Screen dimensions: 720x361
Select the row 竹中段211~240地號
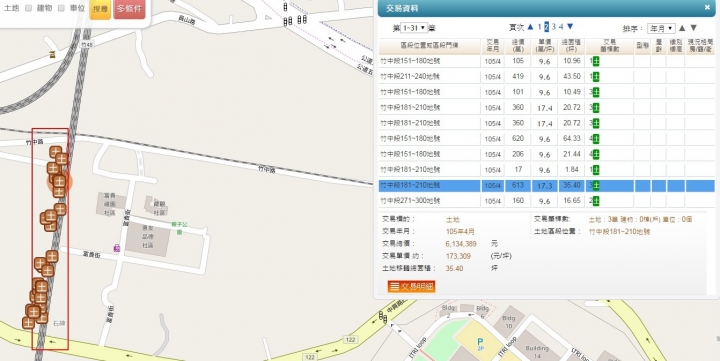546,77
